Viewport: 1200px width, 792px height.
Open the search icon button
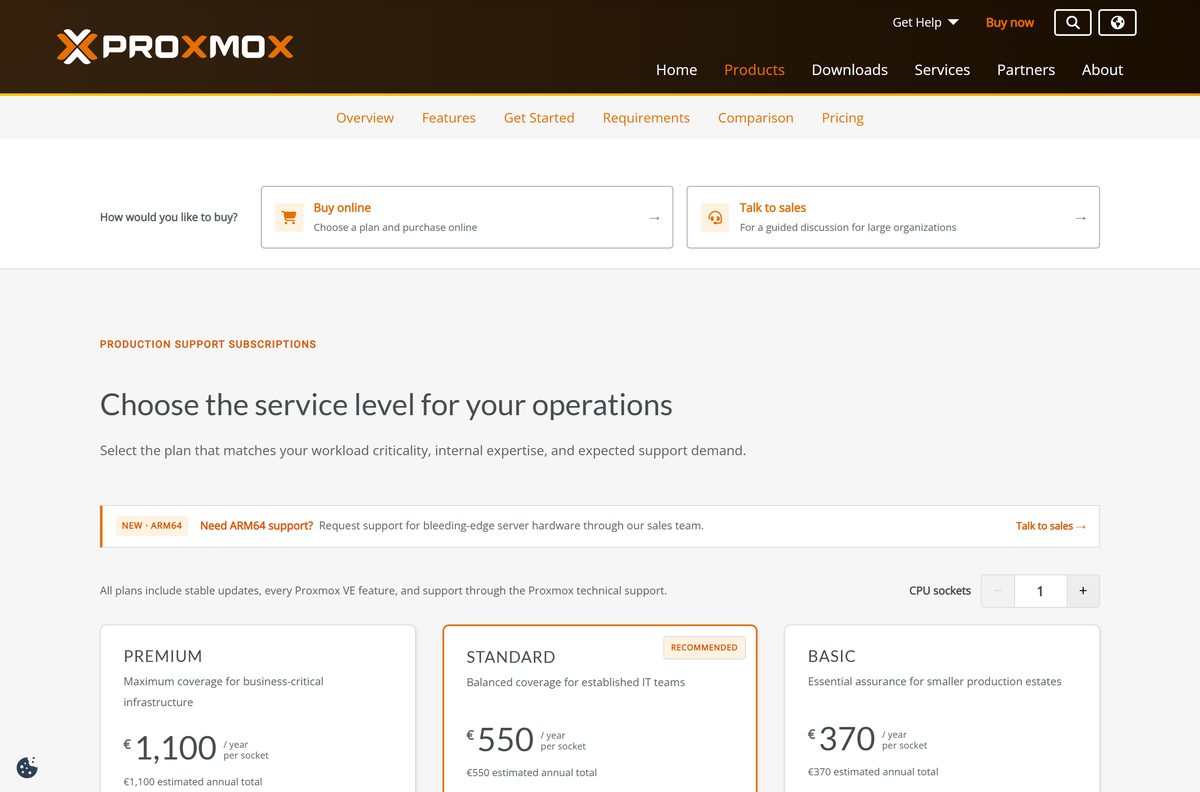(x=1073, y=22)
